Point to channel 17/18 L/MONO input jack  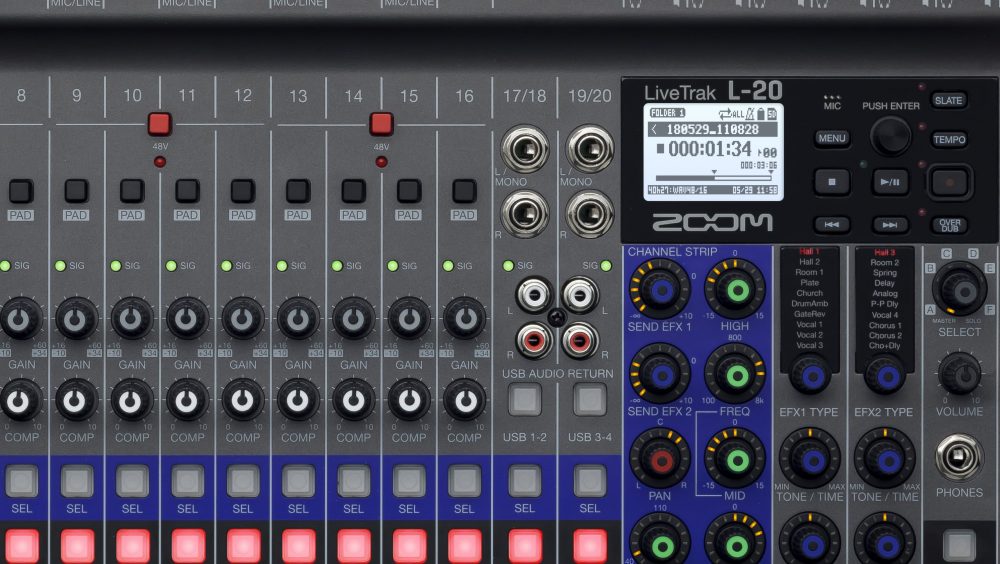pos(525,149)
